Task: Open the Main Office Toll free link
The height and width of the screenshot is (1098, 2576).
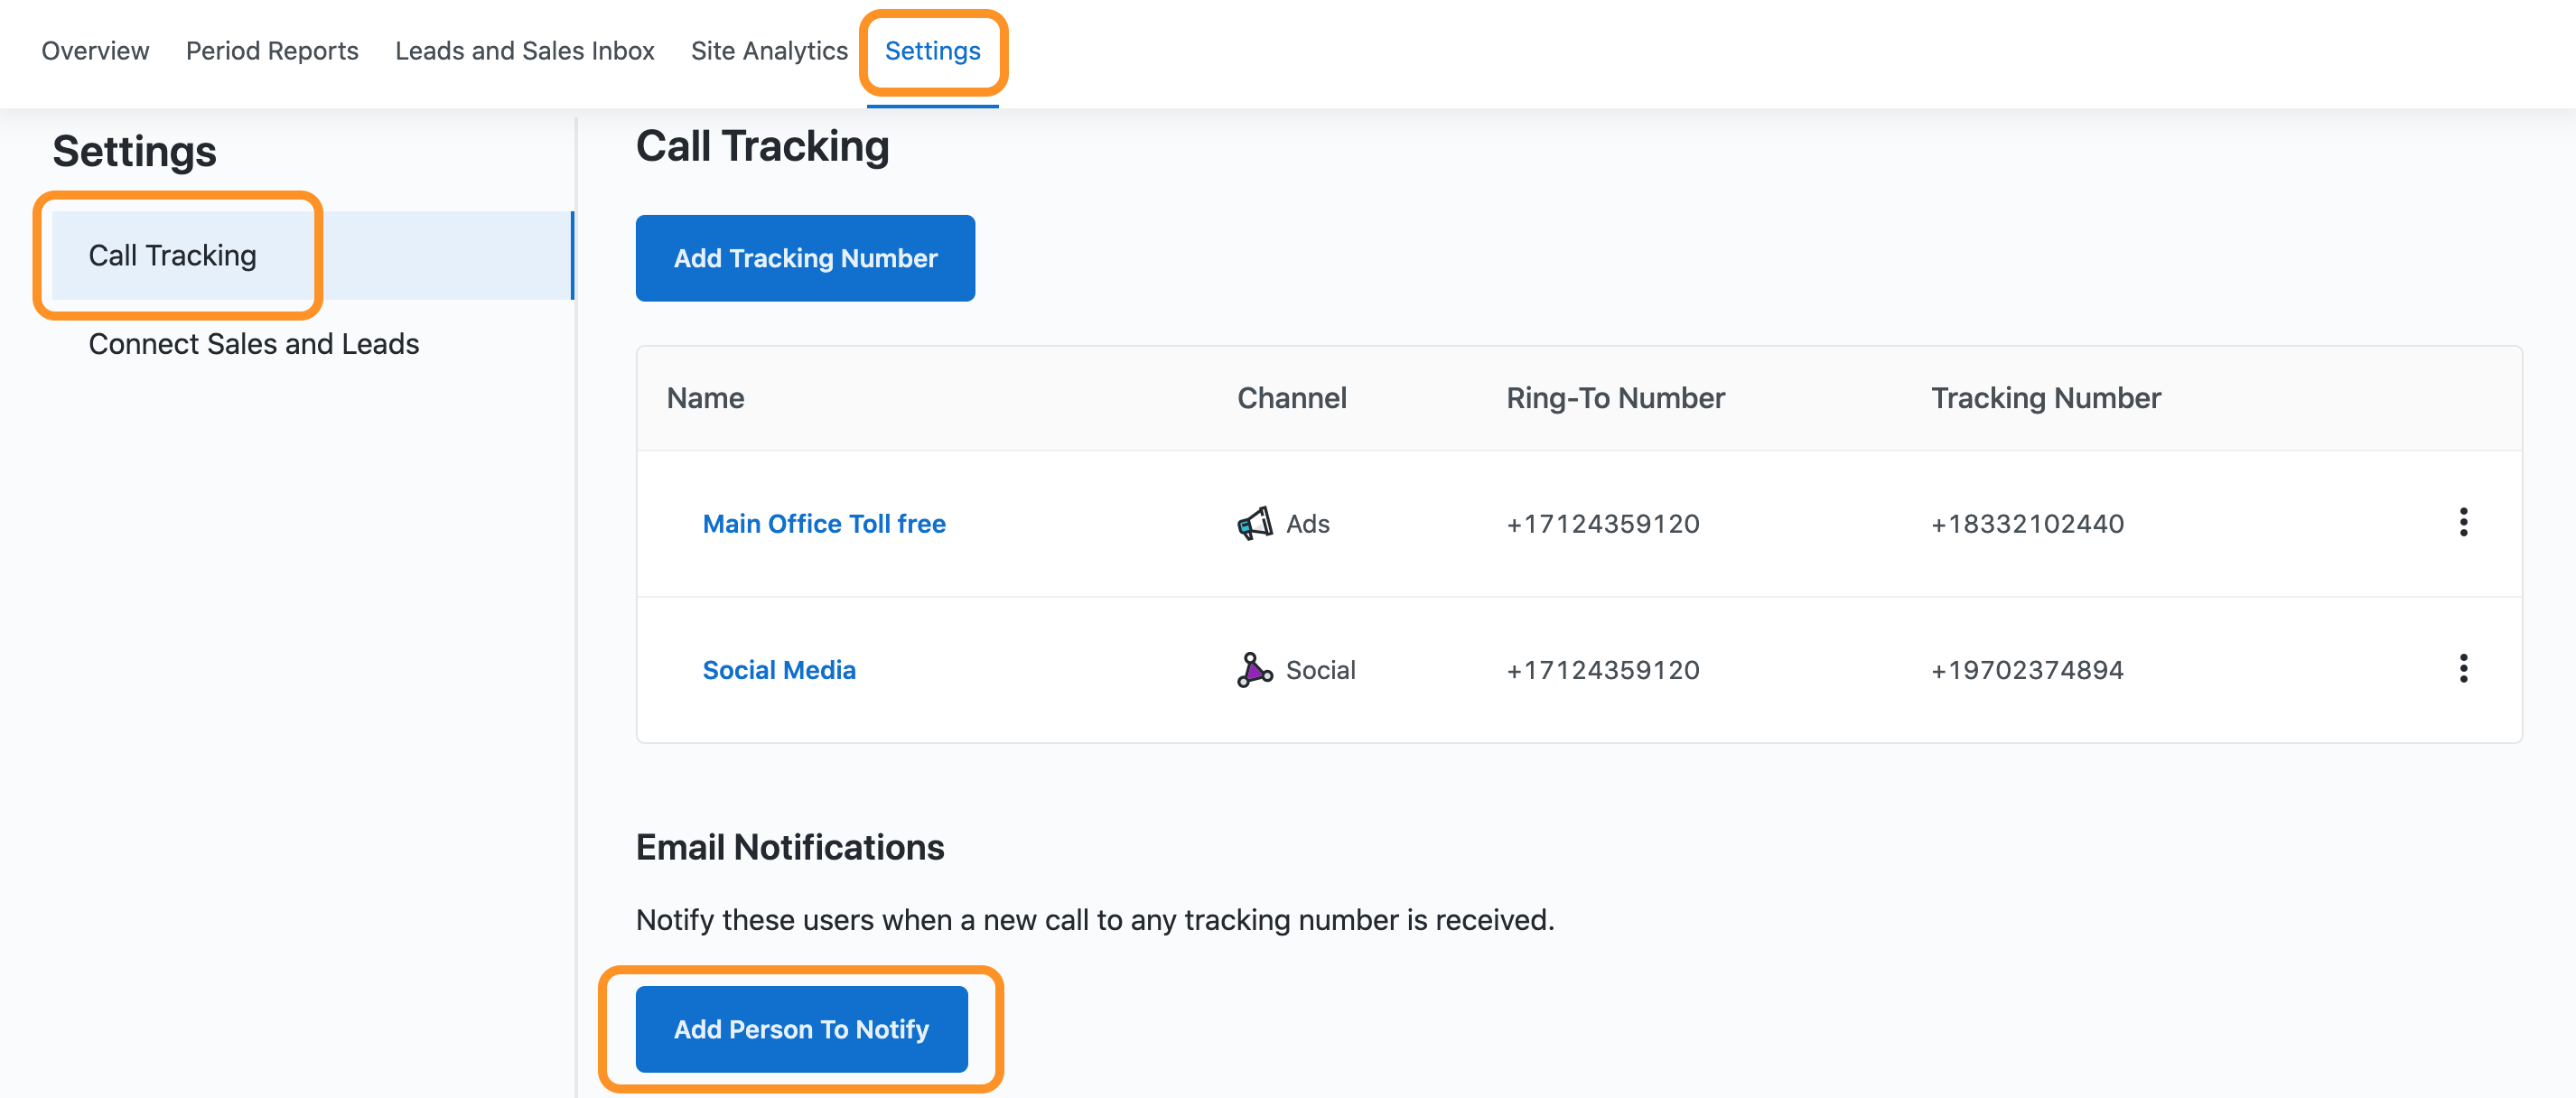Action: point(824,523)
